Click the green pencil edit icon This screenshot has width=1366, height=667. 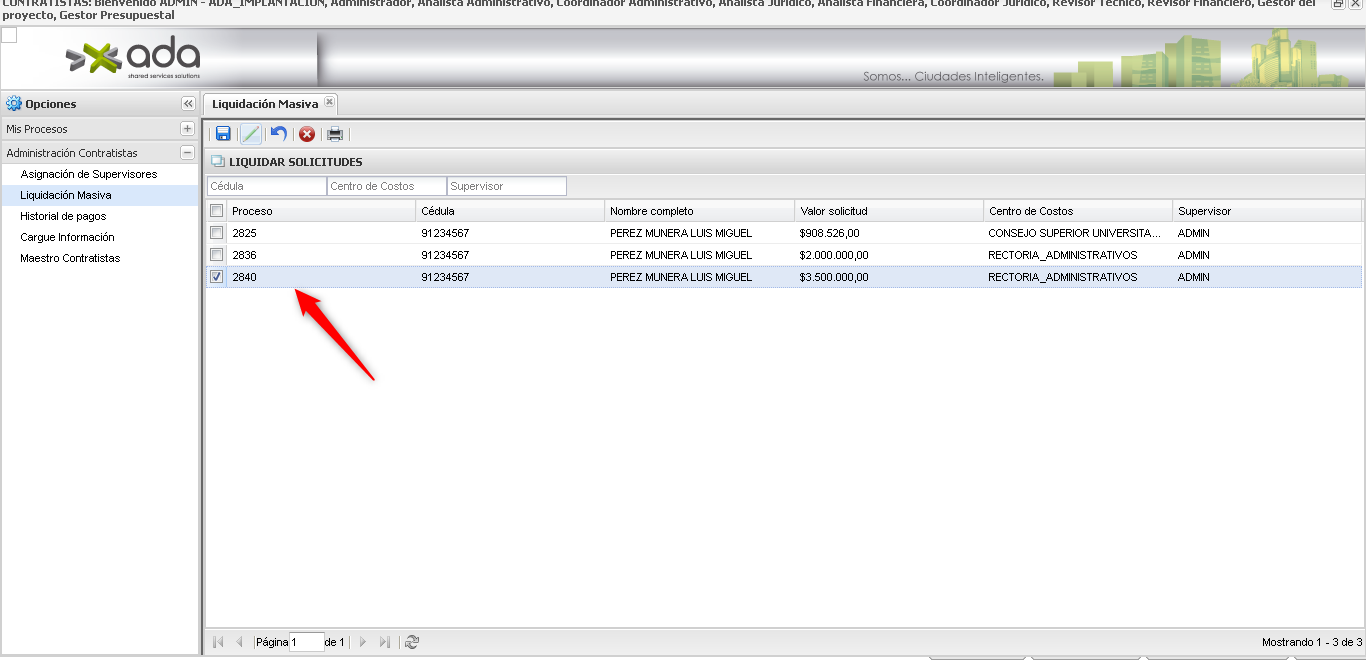[x=251, y=134]
